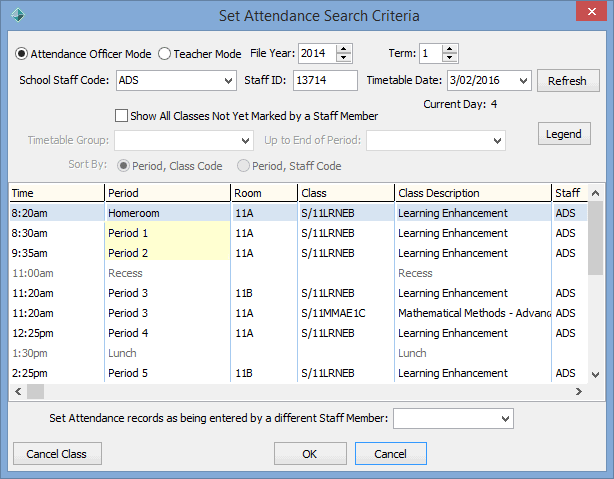614x479 pixels.
Task: Click the Staff ID input field
Action: point(325,80)
